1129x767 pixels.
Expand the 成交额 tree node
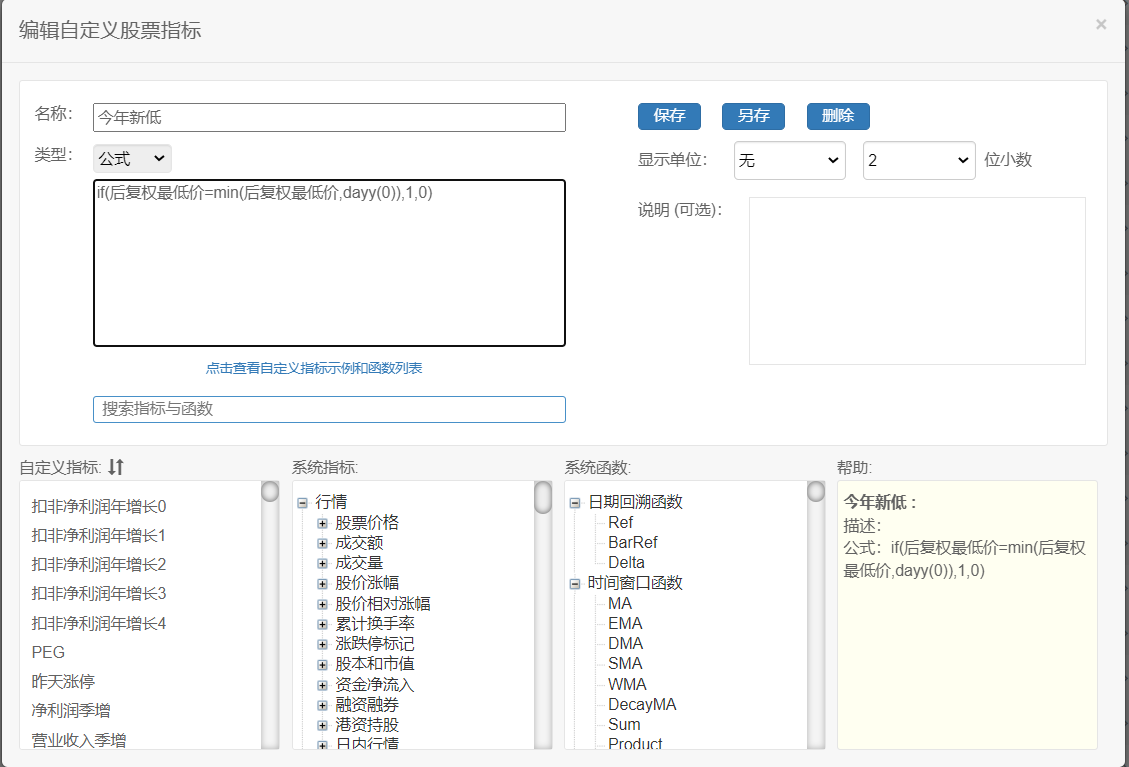coord(322,543)
